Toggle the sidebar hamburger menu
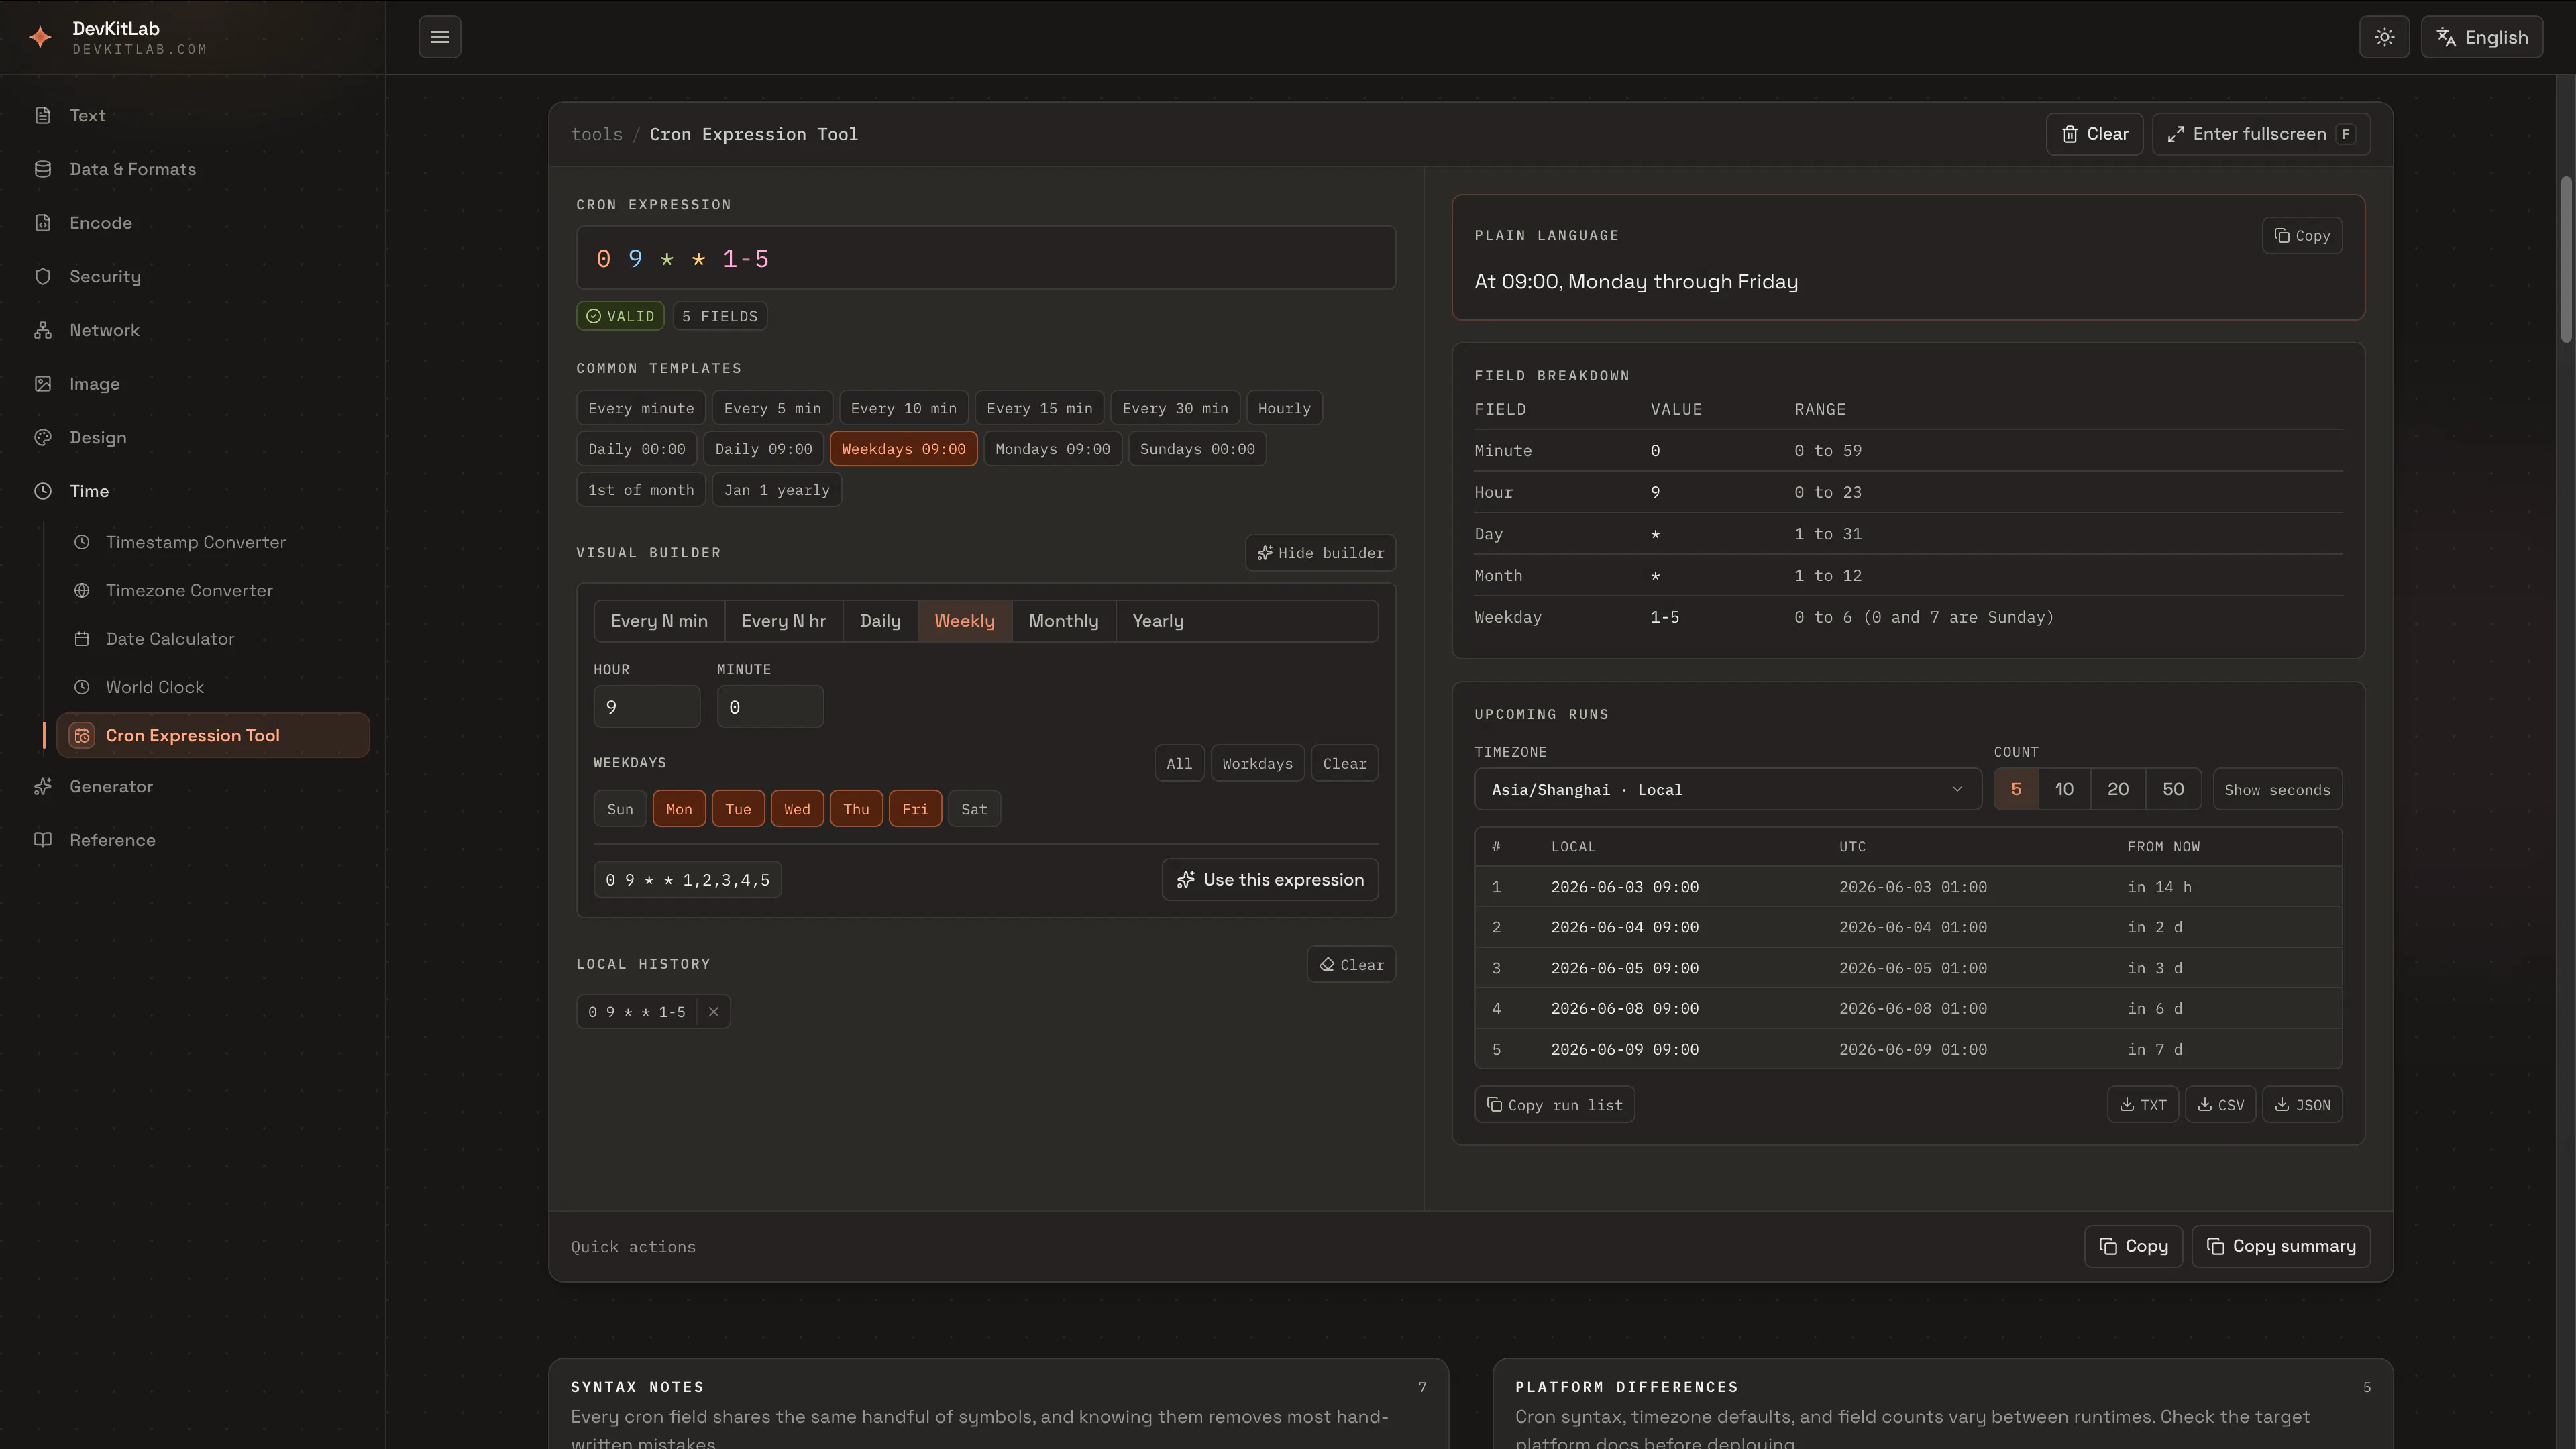 (439, 37)
